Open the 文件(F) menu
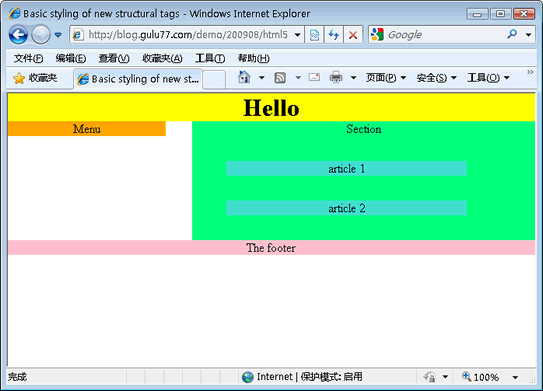 (x=28, y=58)
